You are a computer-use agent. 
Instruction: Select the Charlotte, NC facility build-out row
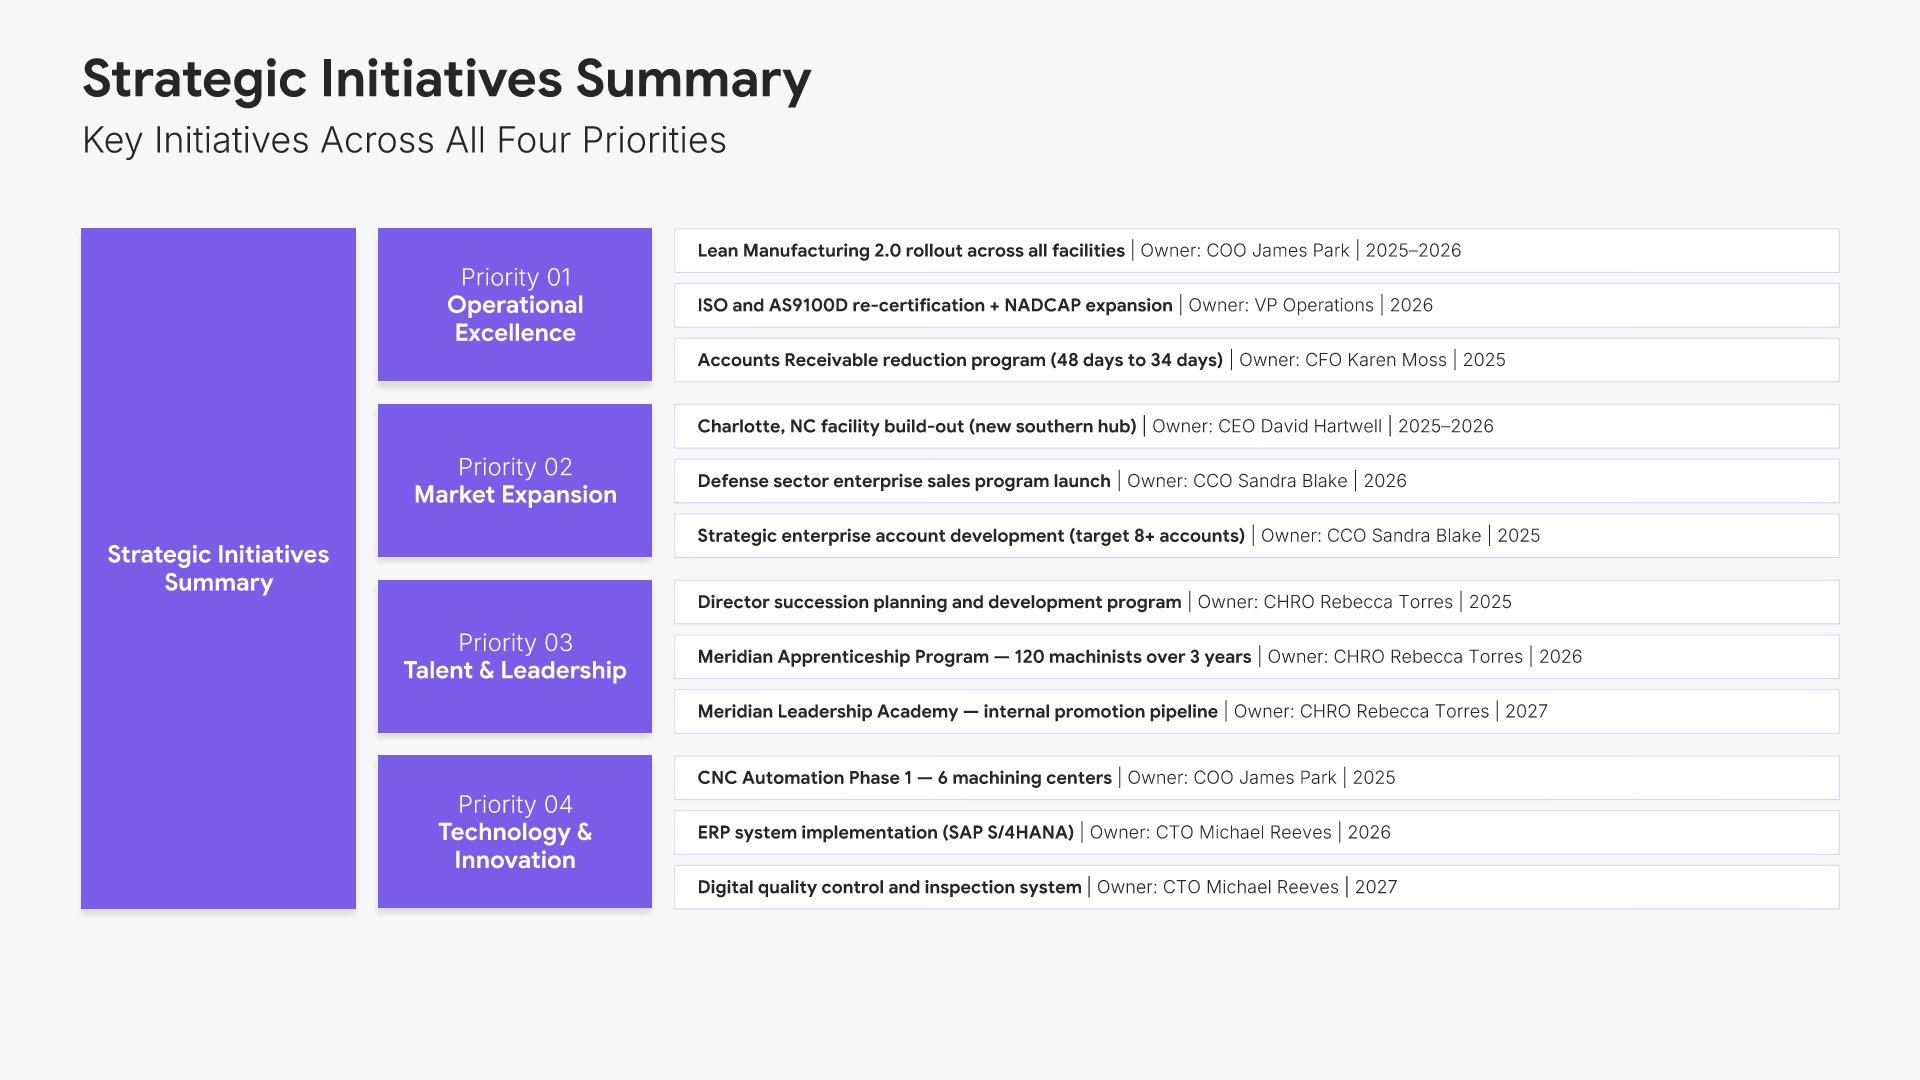[x=1255, y=426]
